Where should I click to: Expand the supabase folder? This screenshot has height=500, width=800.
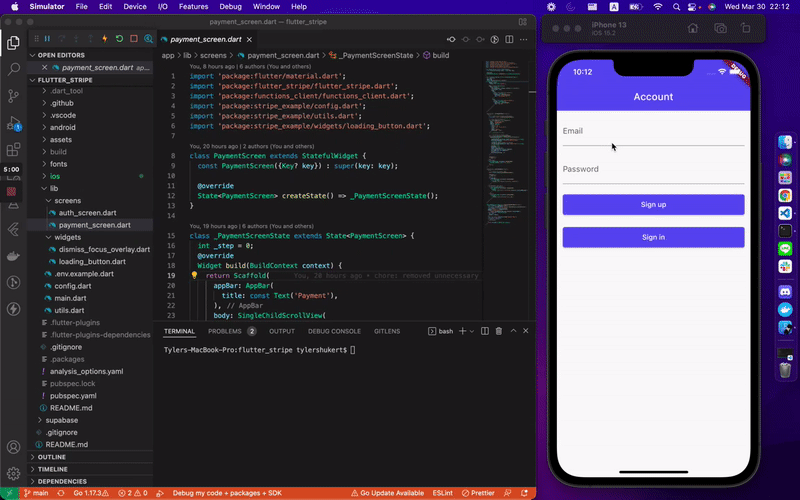pos(61,420)
